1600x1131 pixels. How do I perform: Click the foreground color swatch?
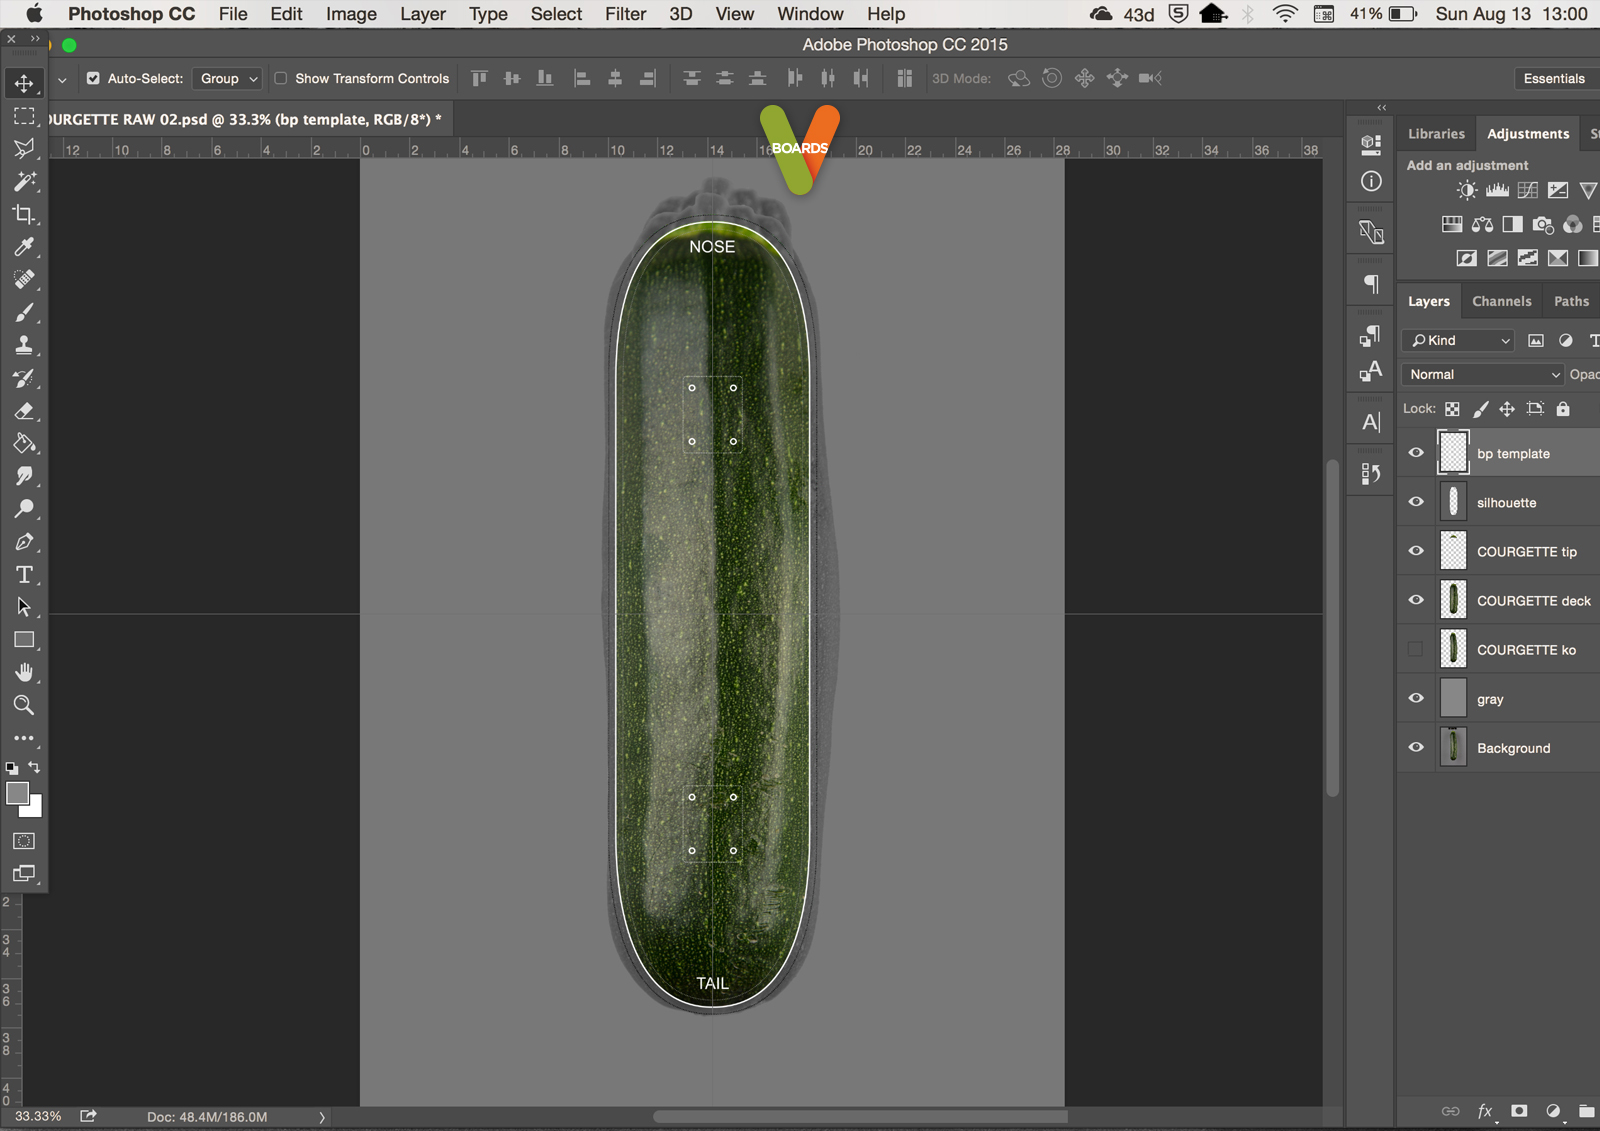17,793
